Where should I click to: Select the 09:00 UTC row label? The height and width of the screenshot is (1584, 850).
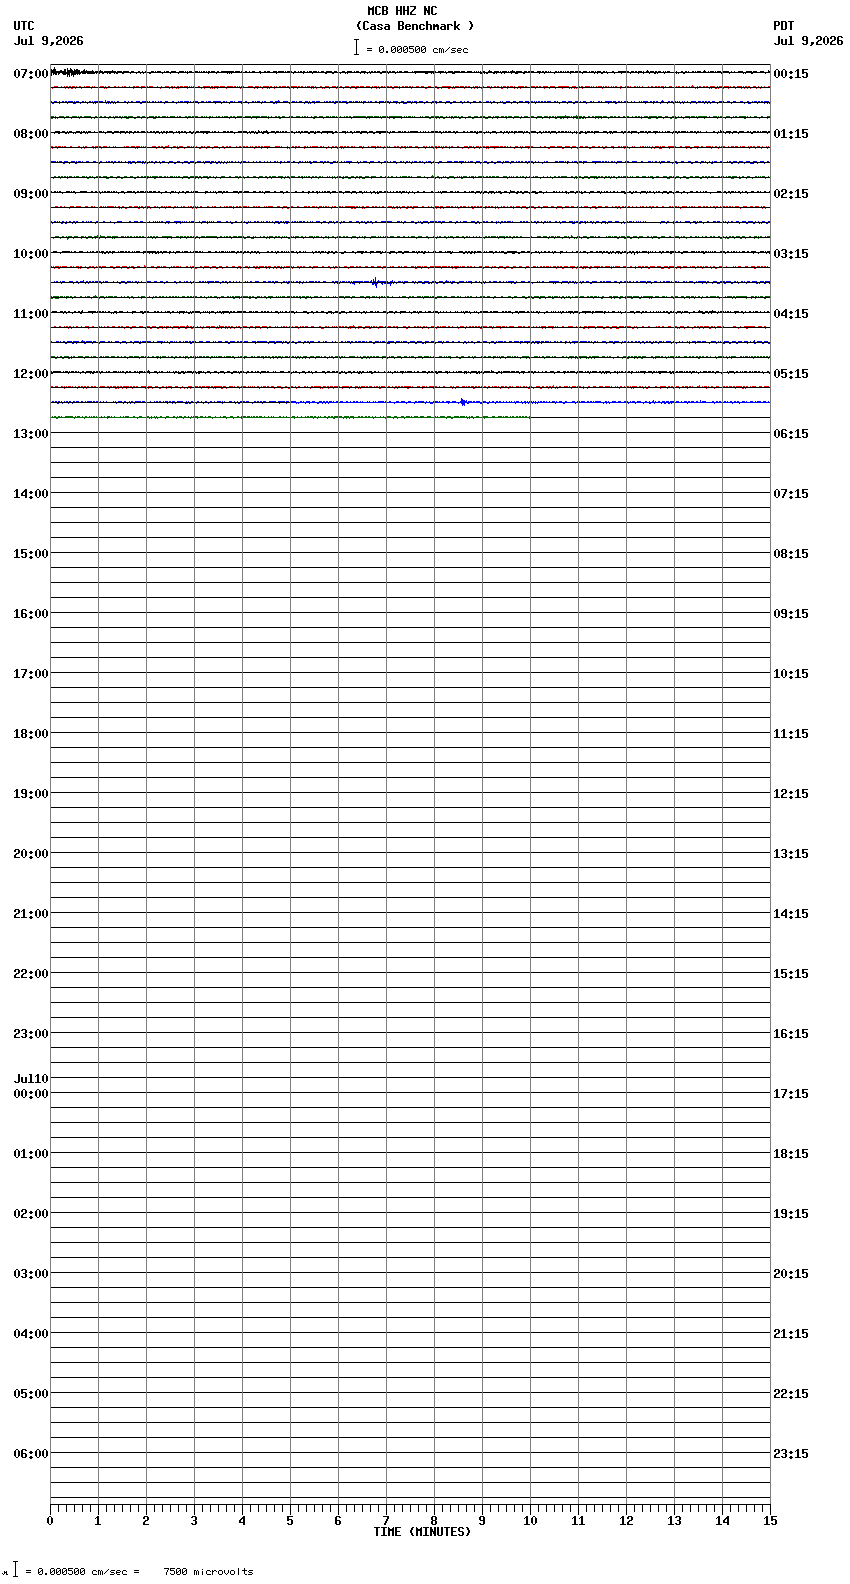(31, 194)
